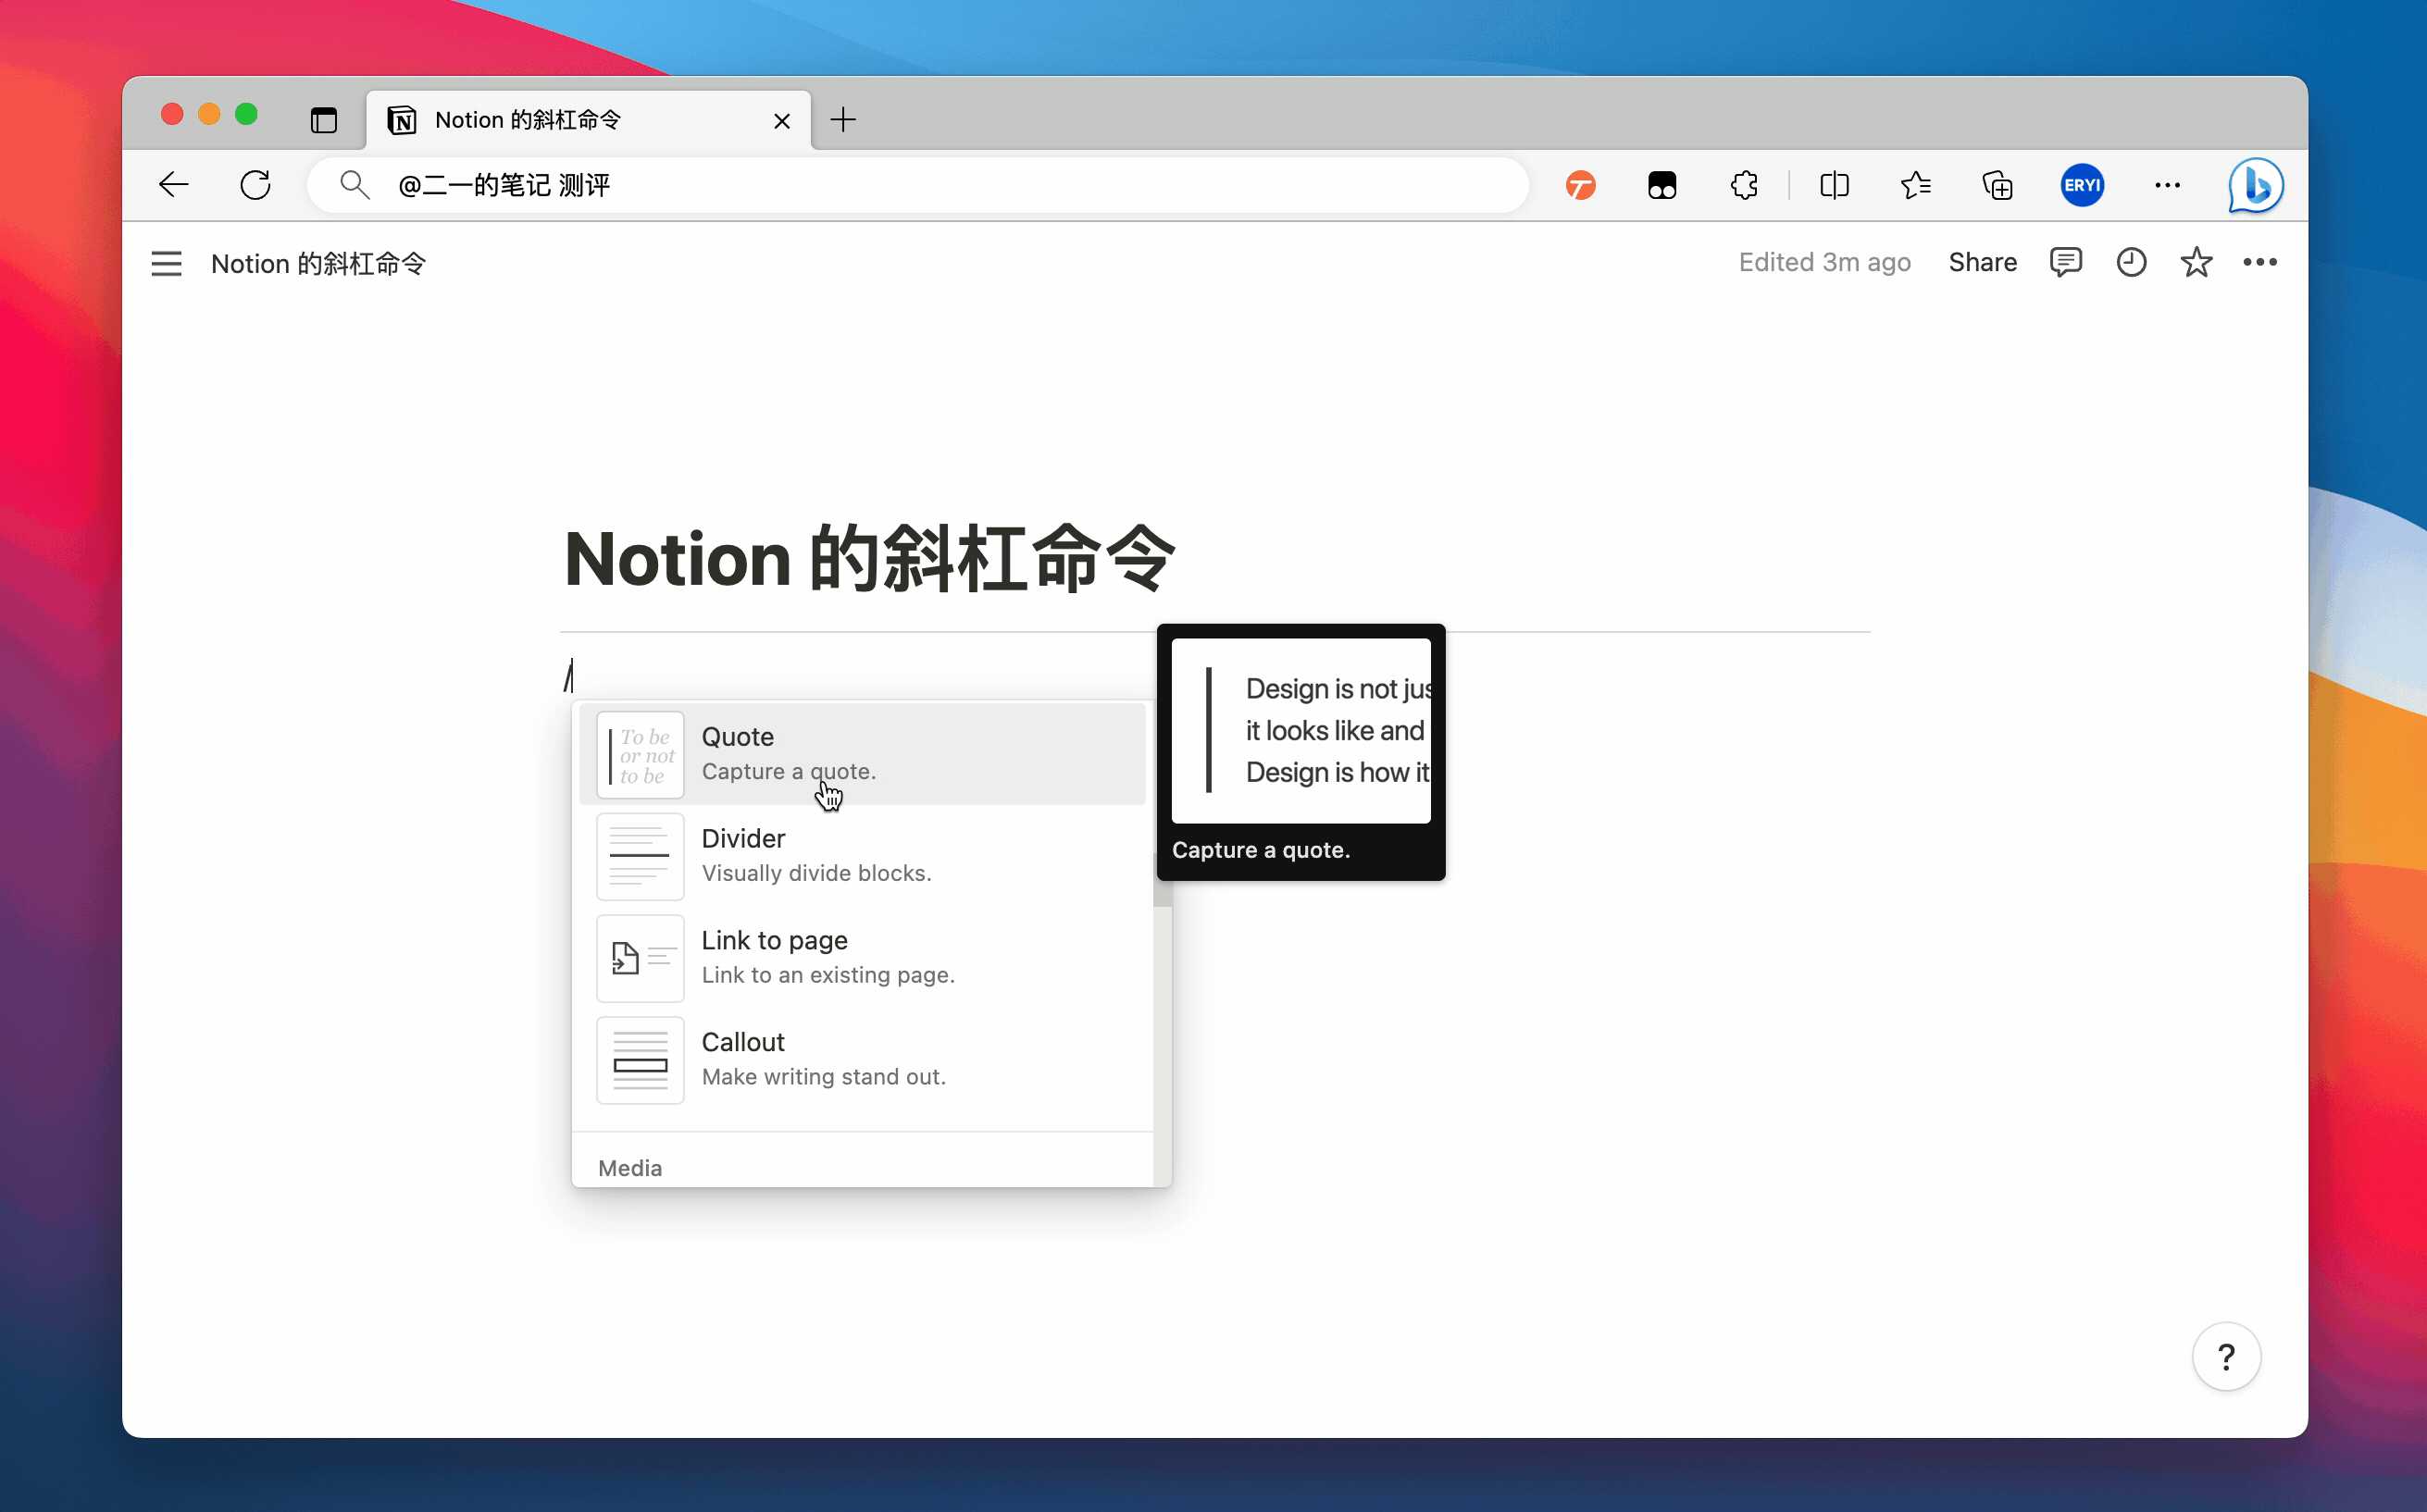Click the Quote block thumbnail

coord(640,755)
